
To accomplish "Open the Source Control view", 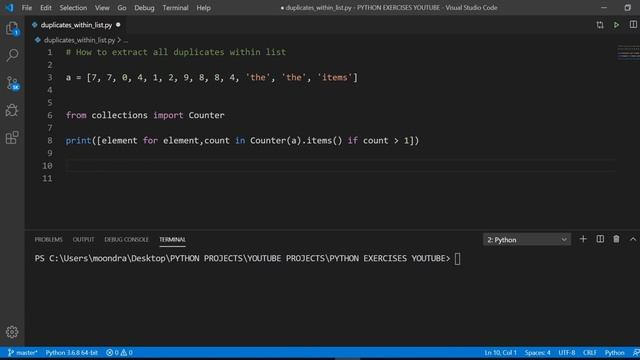I will (12, 83).
